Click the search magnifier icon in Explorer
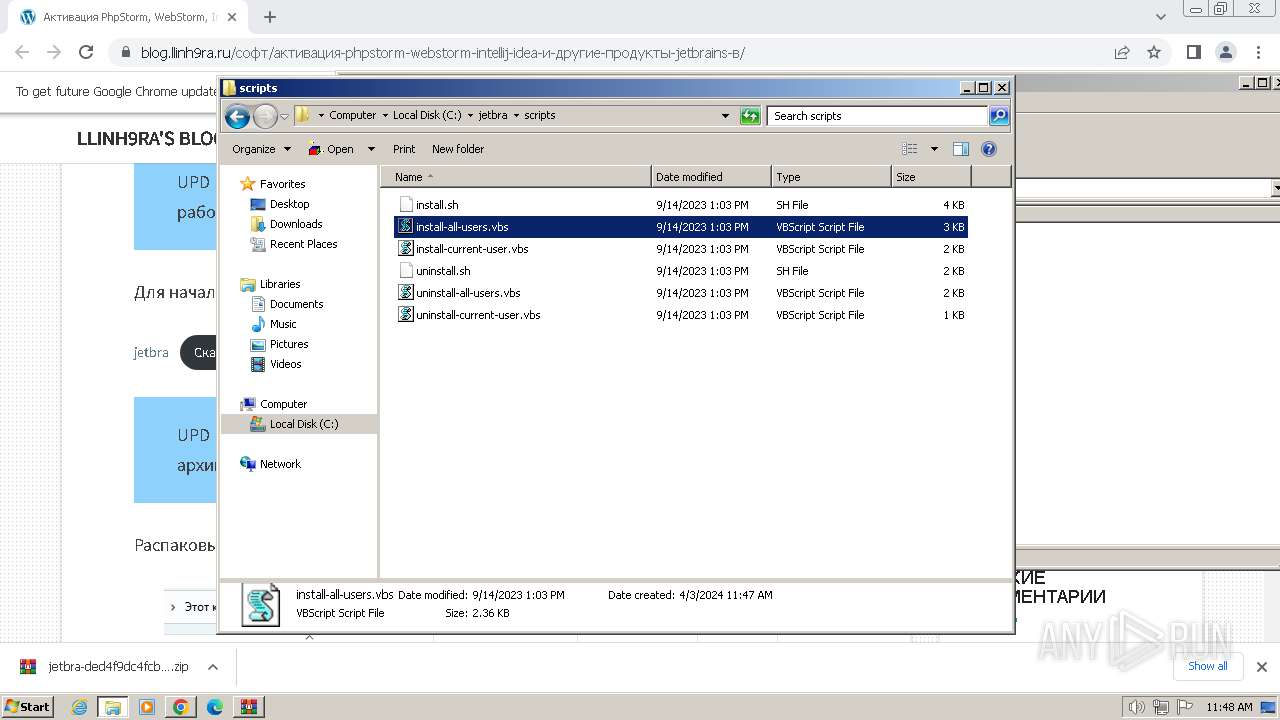1280x720 pixels. point(998,116)
